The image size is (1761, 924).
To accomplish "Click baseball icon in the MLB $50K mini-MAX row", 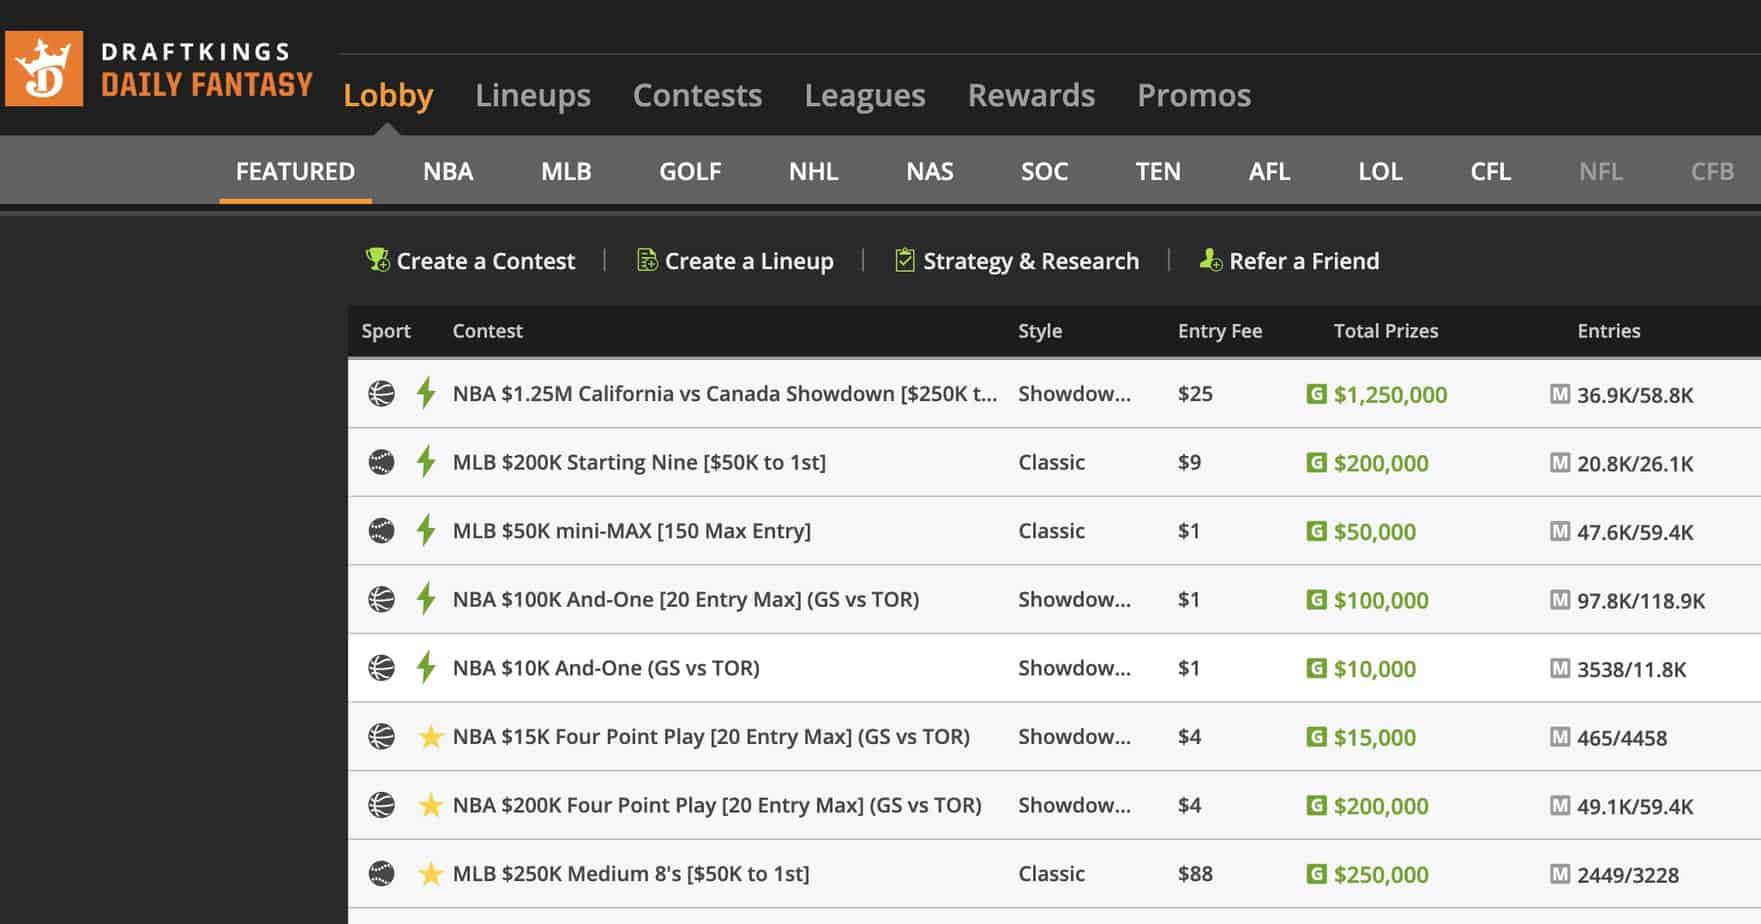I will pyautogui.click(x=381, y=531).
